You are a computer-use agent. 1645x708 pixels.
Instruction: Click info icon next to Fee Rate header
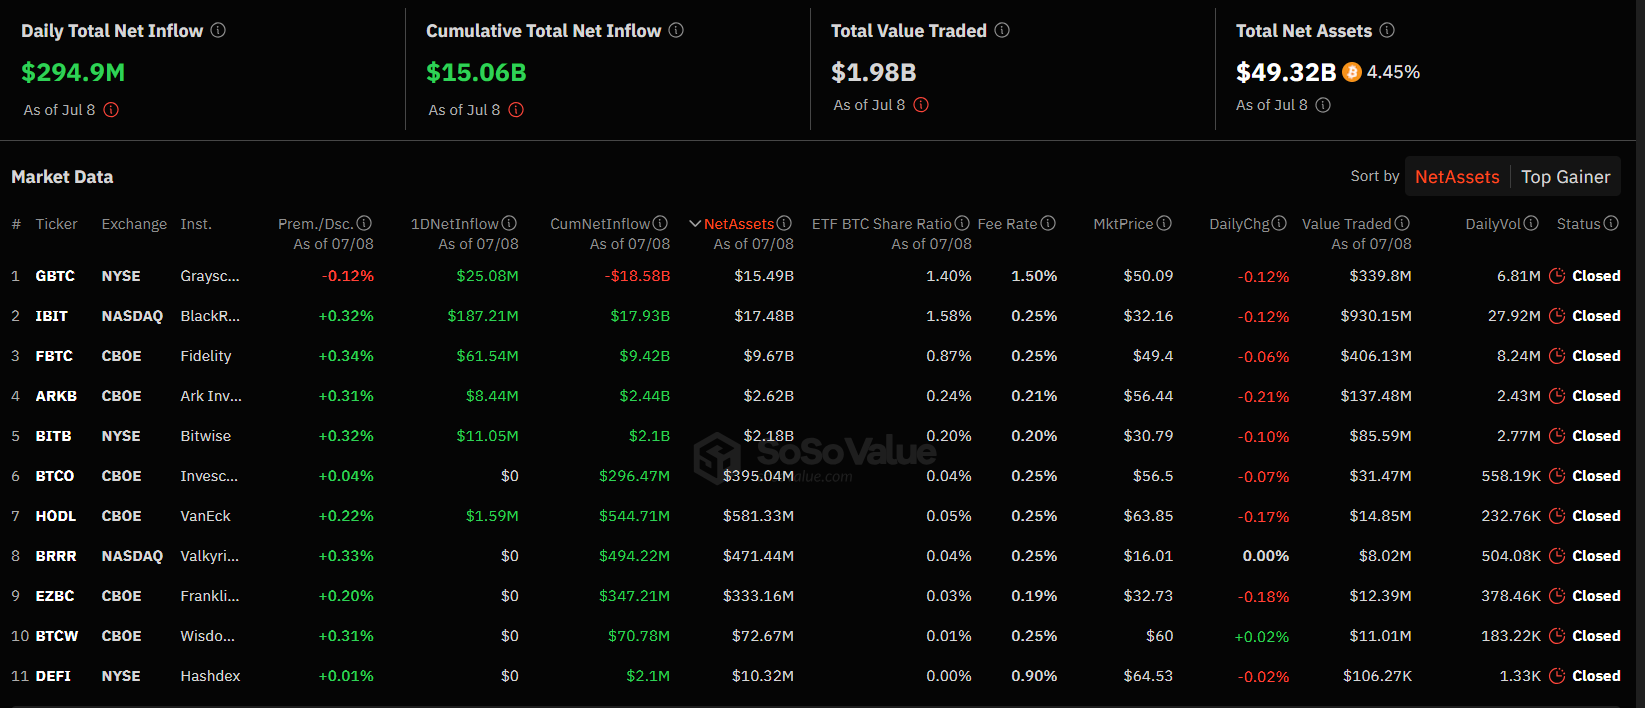pos(1048,223)
